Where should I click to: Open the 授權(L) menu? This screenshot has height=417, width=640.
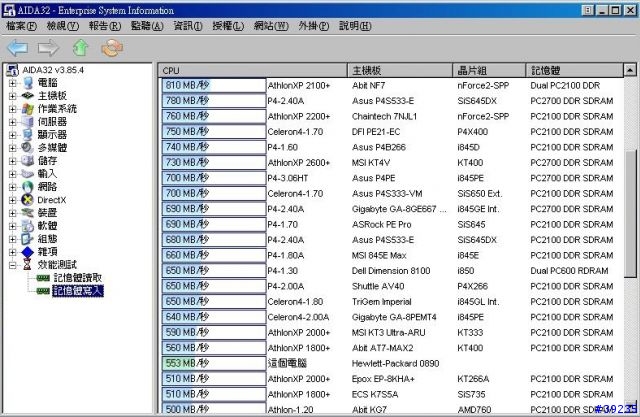coord(228,26)
